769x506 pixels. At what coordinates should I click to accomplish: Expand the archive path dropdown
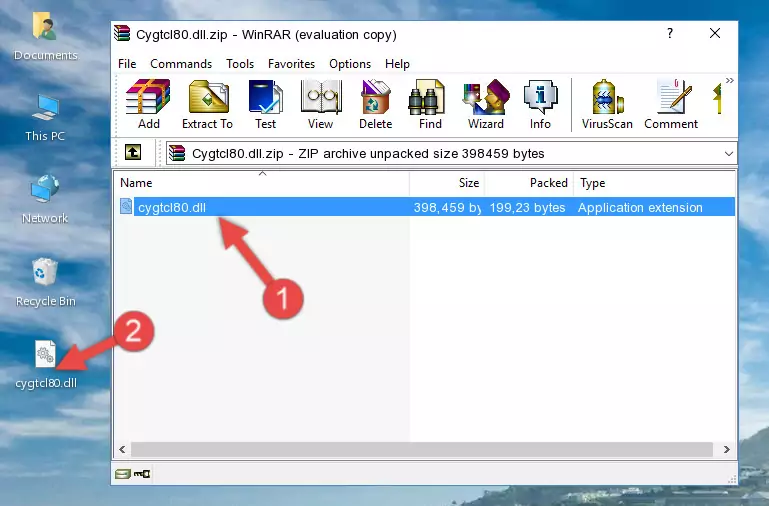(729, 154)
